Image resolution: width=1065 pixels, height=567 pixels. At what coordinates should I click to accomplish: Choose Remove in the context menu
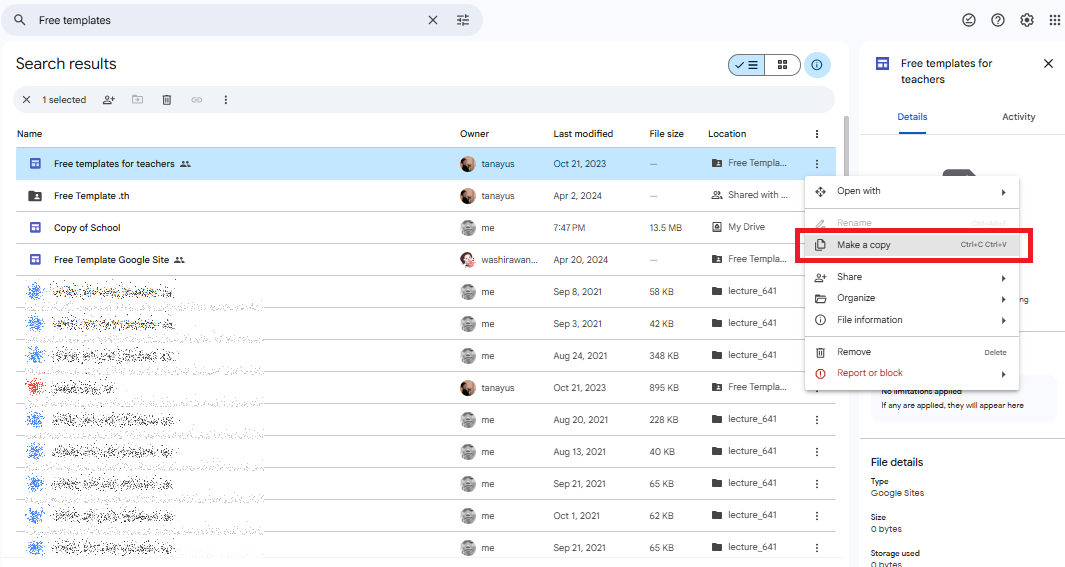854,352
